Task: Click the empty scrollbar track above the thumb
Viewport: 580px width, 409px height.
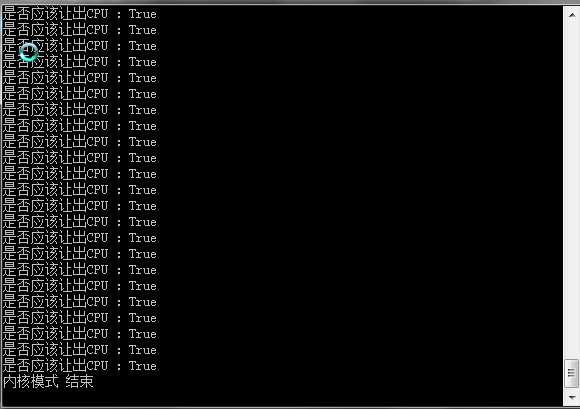Action: point(571,189)
